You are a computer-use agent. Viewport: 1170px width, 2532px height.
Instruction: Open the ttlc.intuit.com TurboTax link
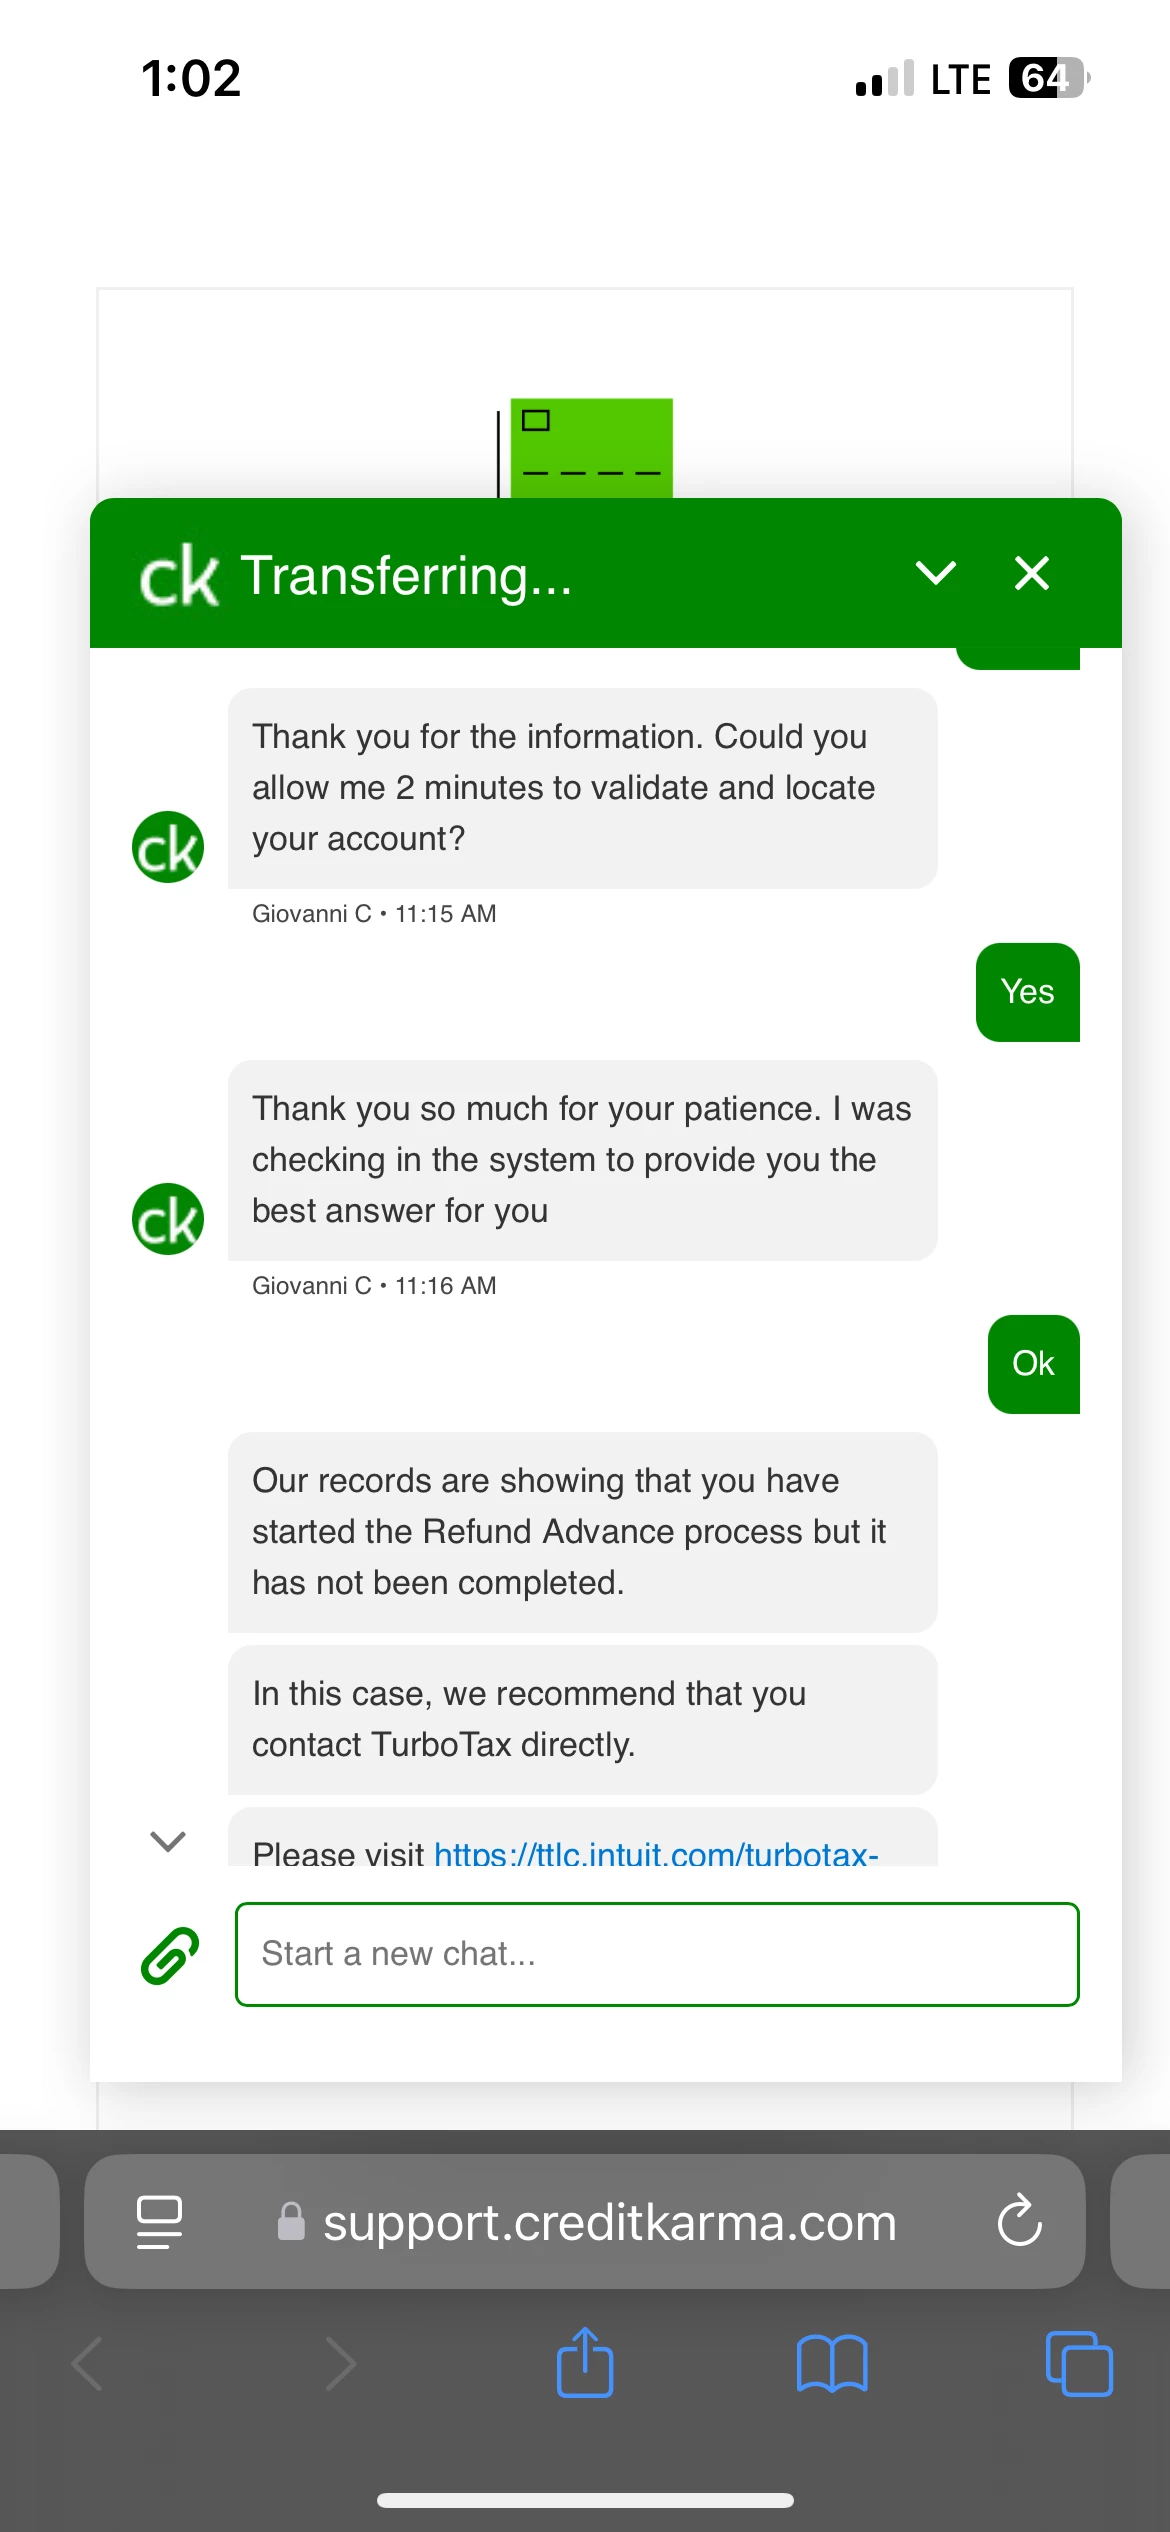pos(656,1853)
